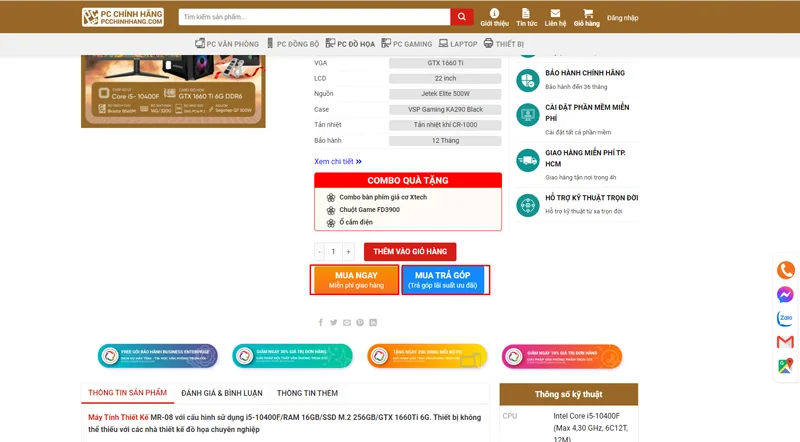Click the red search magnifier button
This screenshot has width=800, height=442.
(461, 17)
